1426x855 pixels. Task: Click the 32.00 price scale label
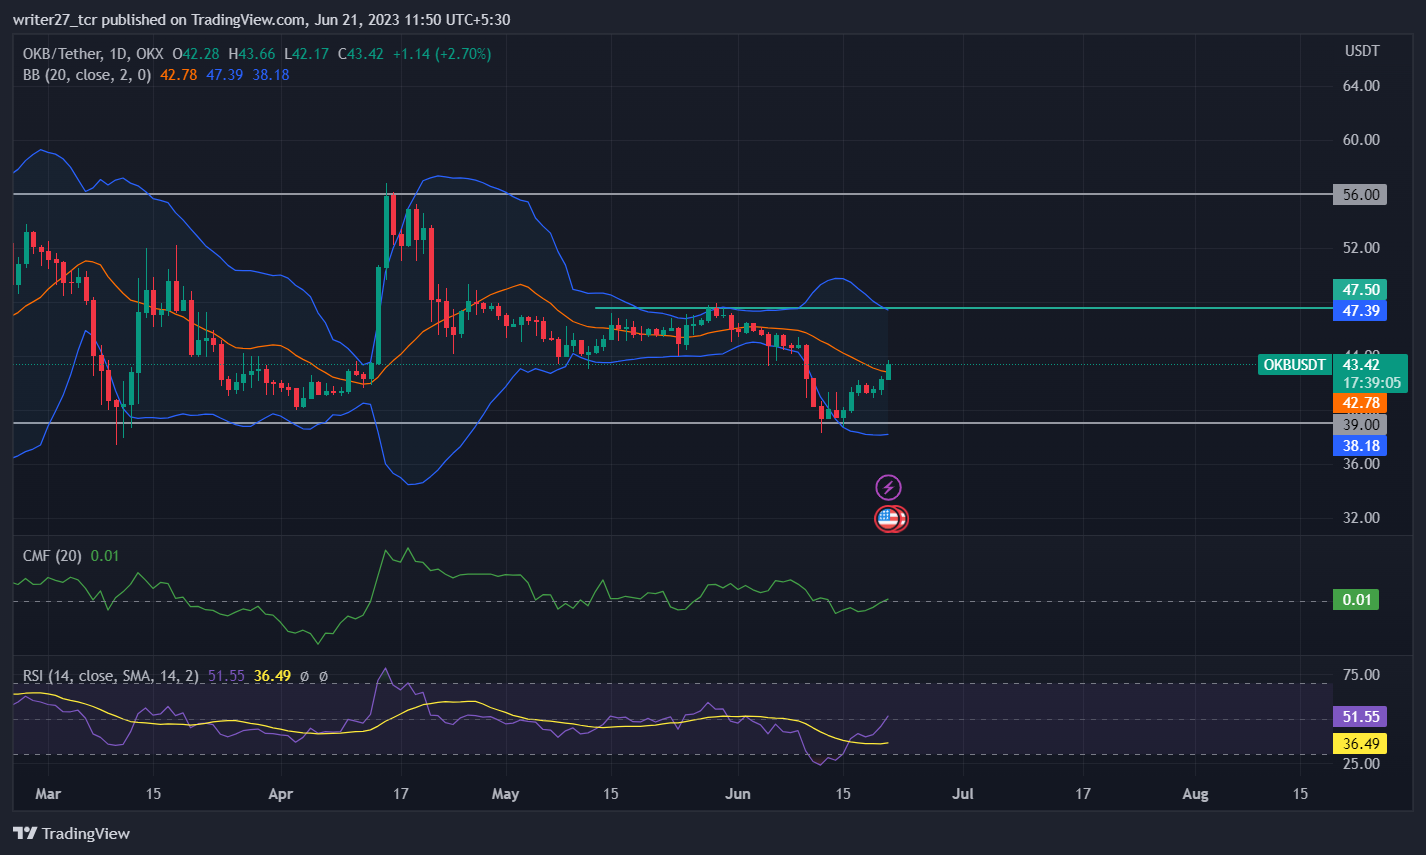1361,518
